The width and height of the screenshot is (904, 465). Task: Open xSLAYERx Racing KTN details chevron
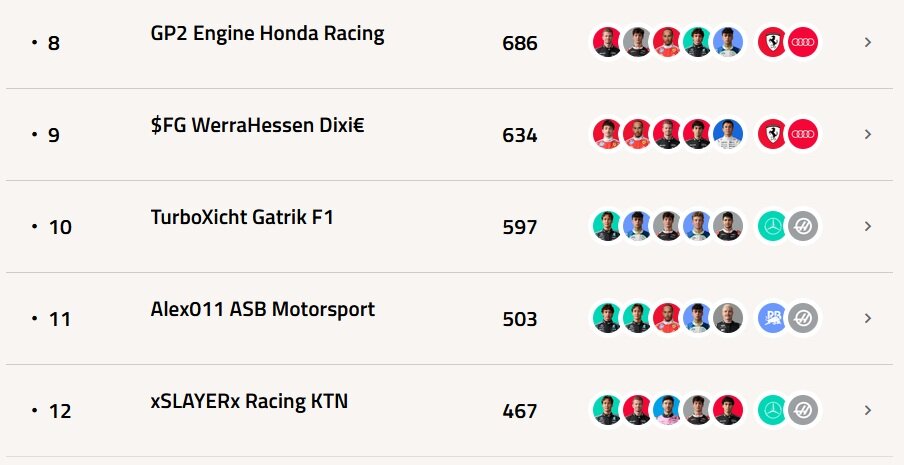click(867, 410)
